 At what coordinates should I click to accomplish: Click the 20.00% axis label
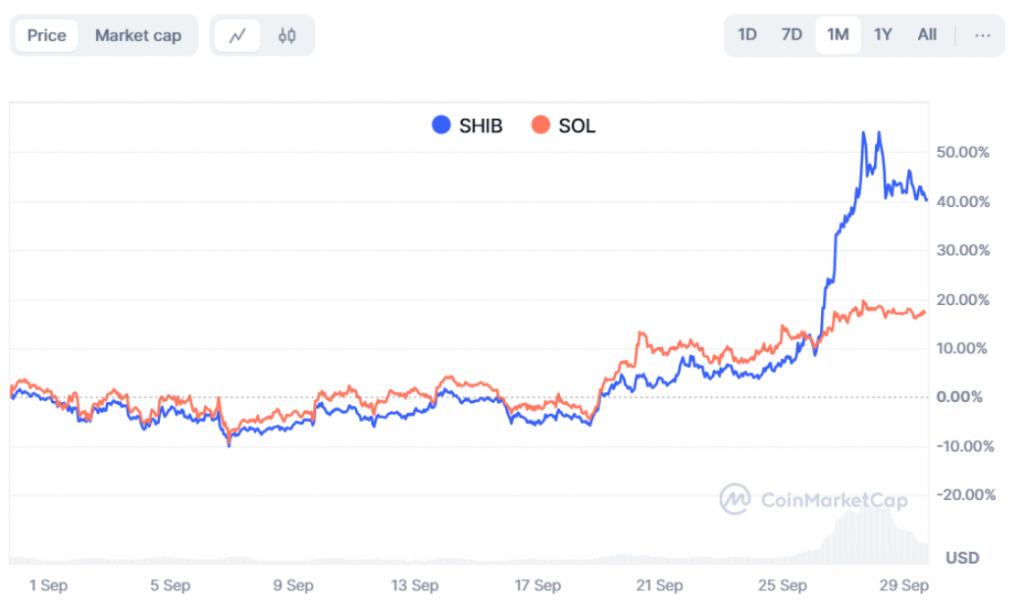[x=963, y=300]
